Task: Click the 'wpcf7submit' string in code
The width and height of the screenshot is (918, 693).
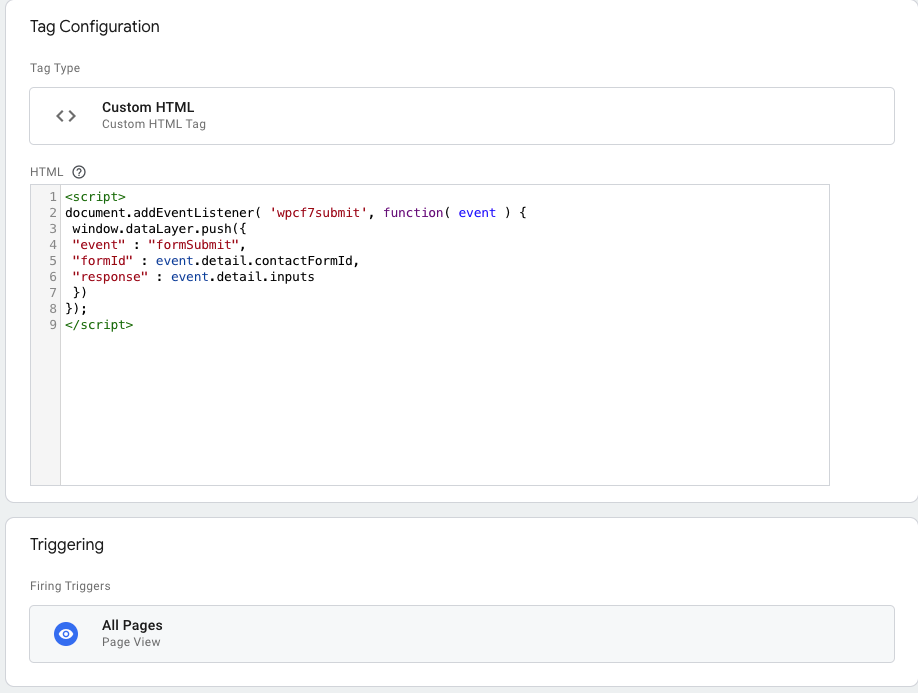Action: 318,213
